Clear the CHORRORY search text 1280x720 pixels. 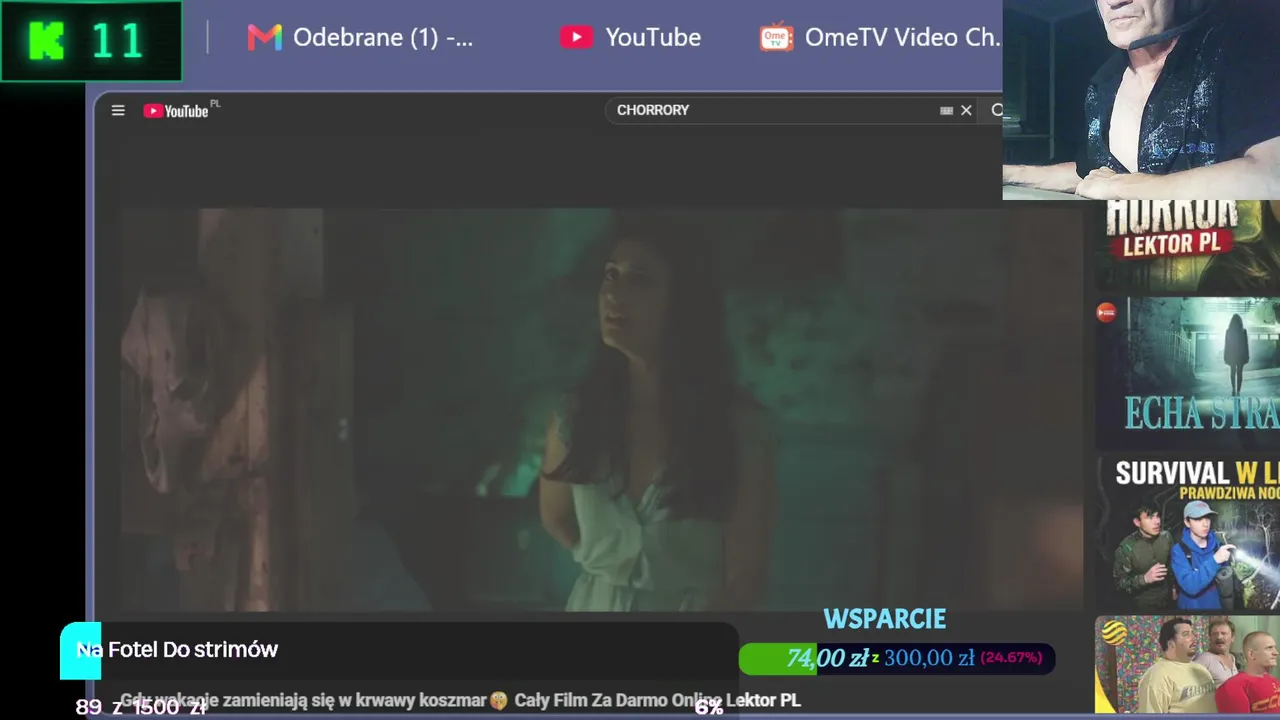click(x=966, y=110)
